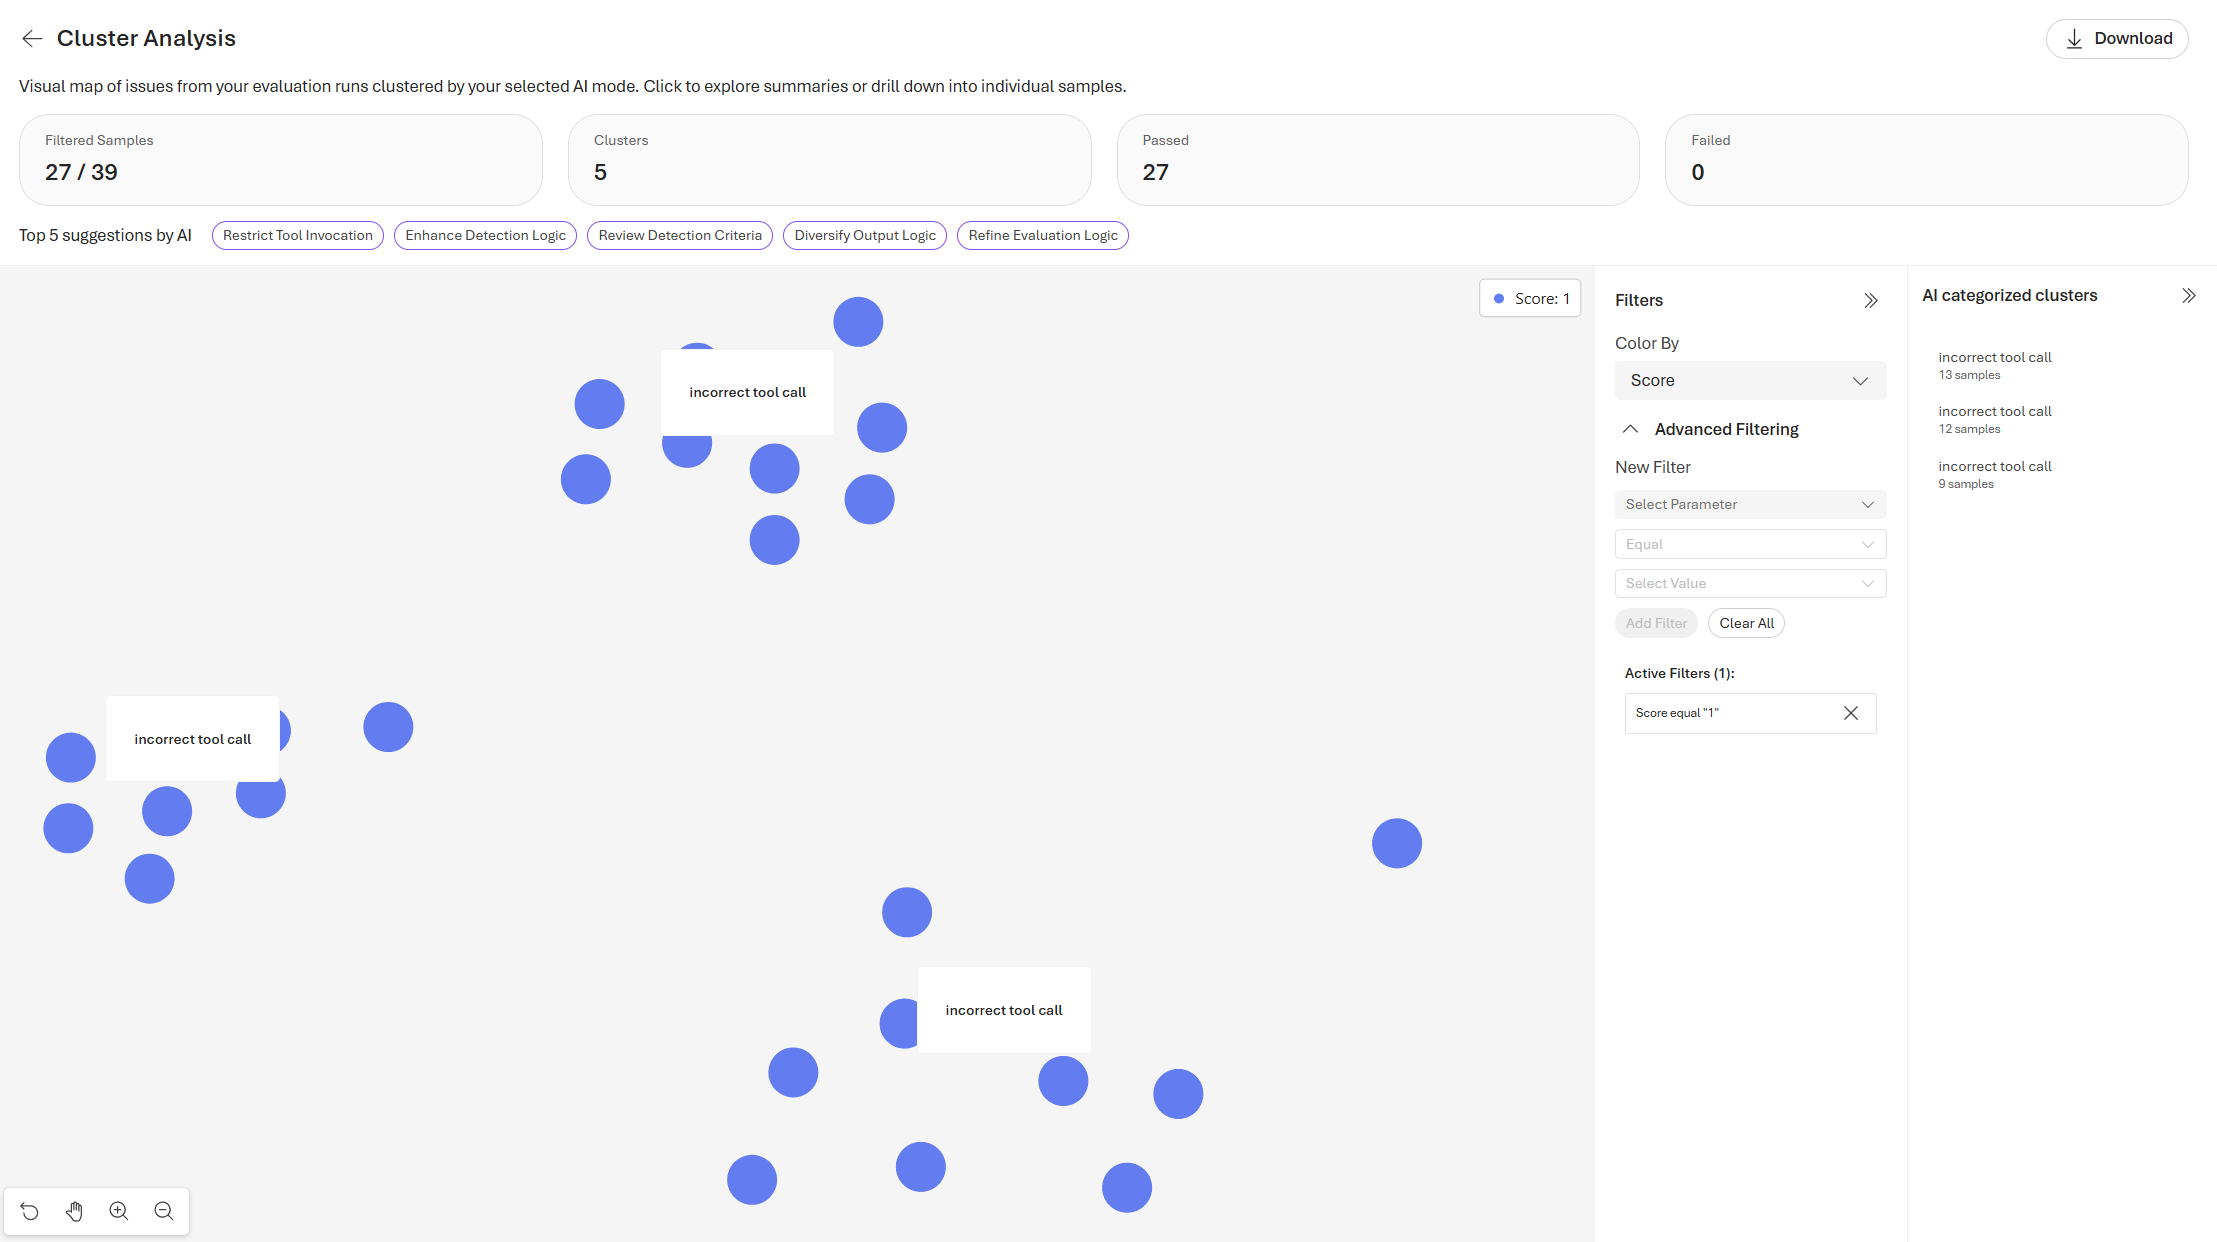
Task: Reset the view with the undo icon
Action: click(x=29, y=1210)
